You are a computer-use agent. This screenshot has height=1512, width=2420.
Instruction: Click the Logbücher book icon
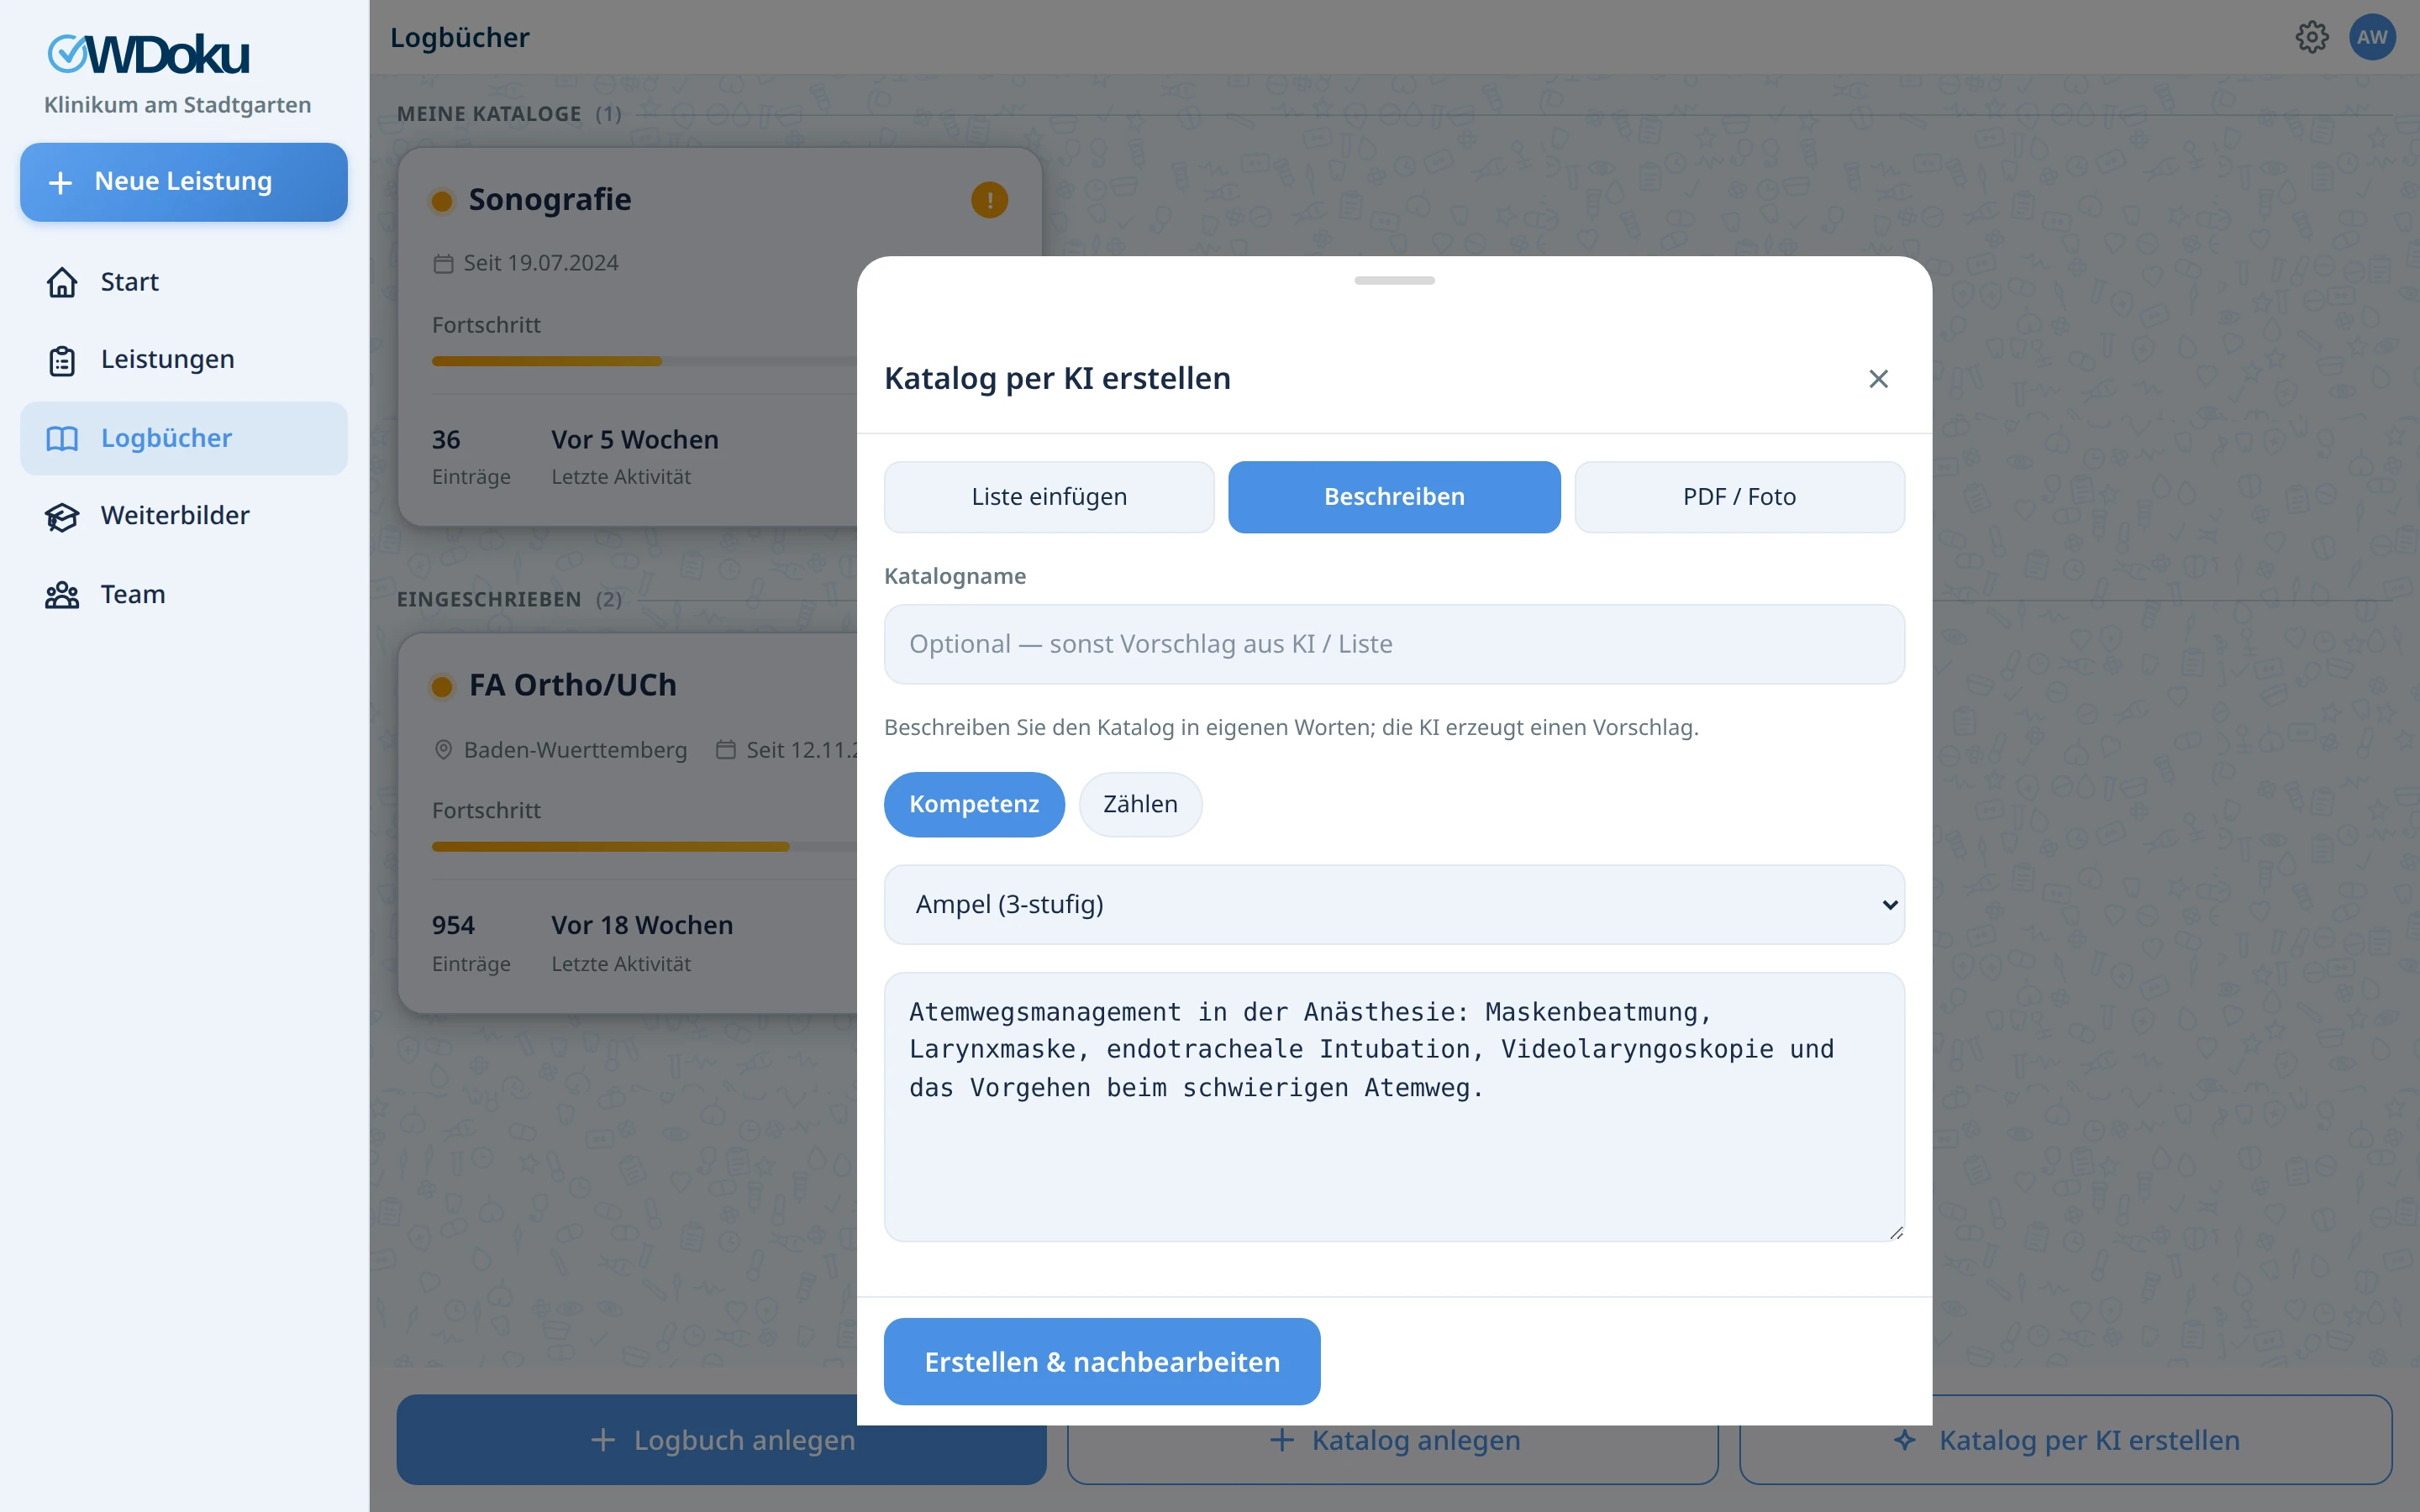pyautogui.click(x=62, y=438)
